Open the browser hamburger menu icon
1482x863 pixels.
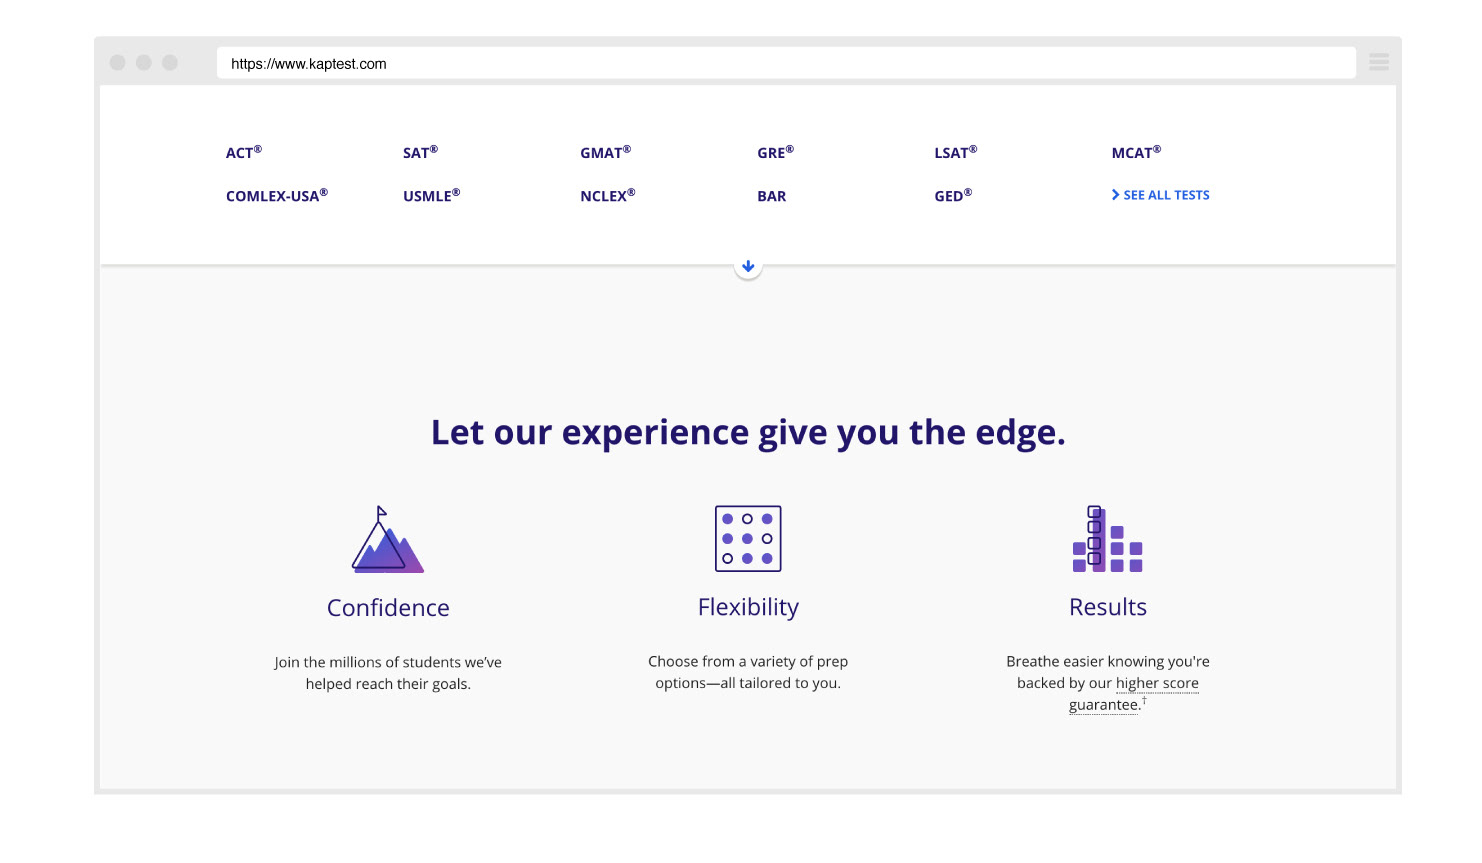coord(1379,62)
